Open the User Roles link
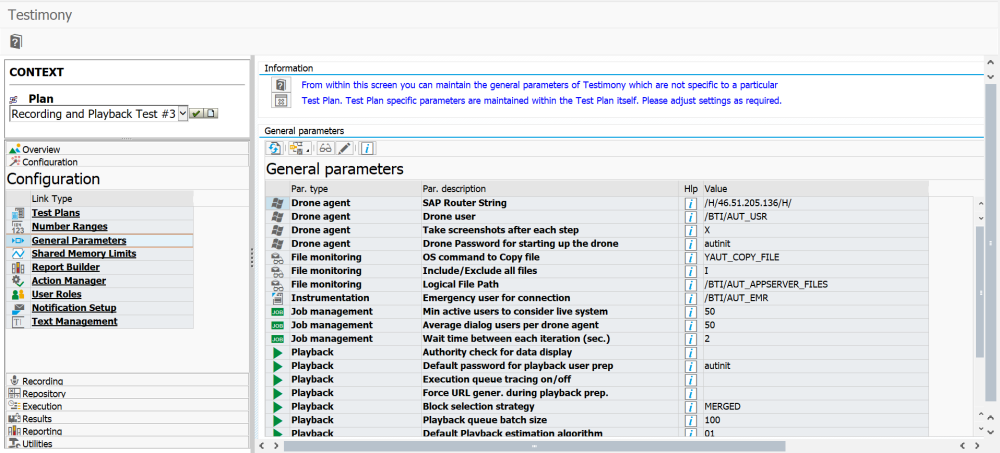This screenshot has width=1000, height=453. (x=57, y=294)
